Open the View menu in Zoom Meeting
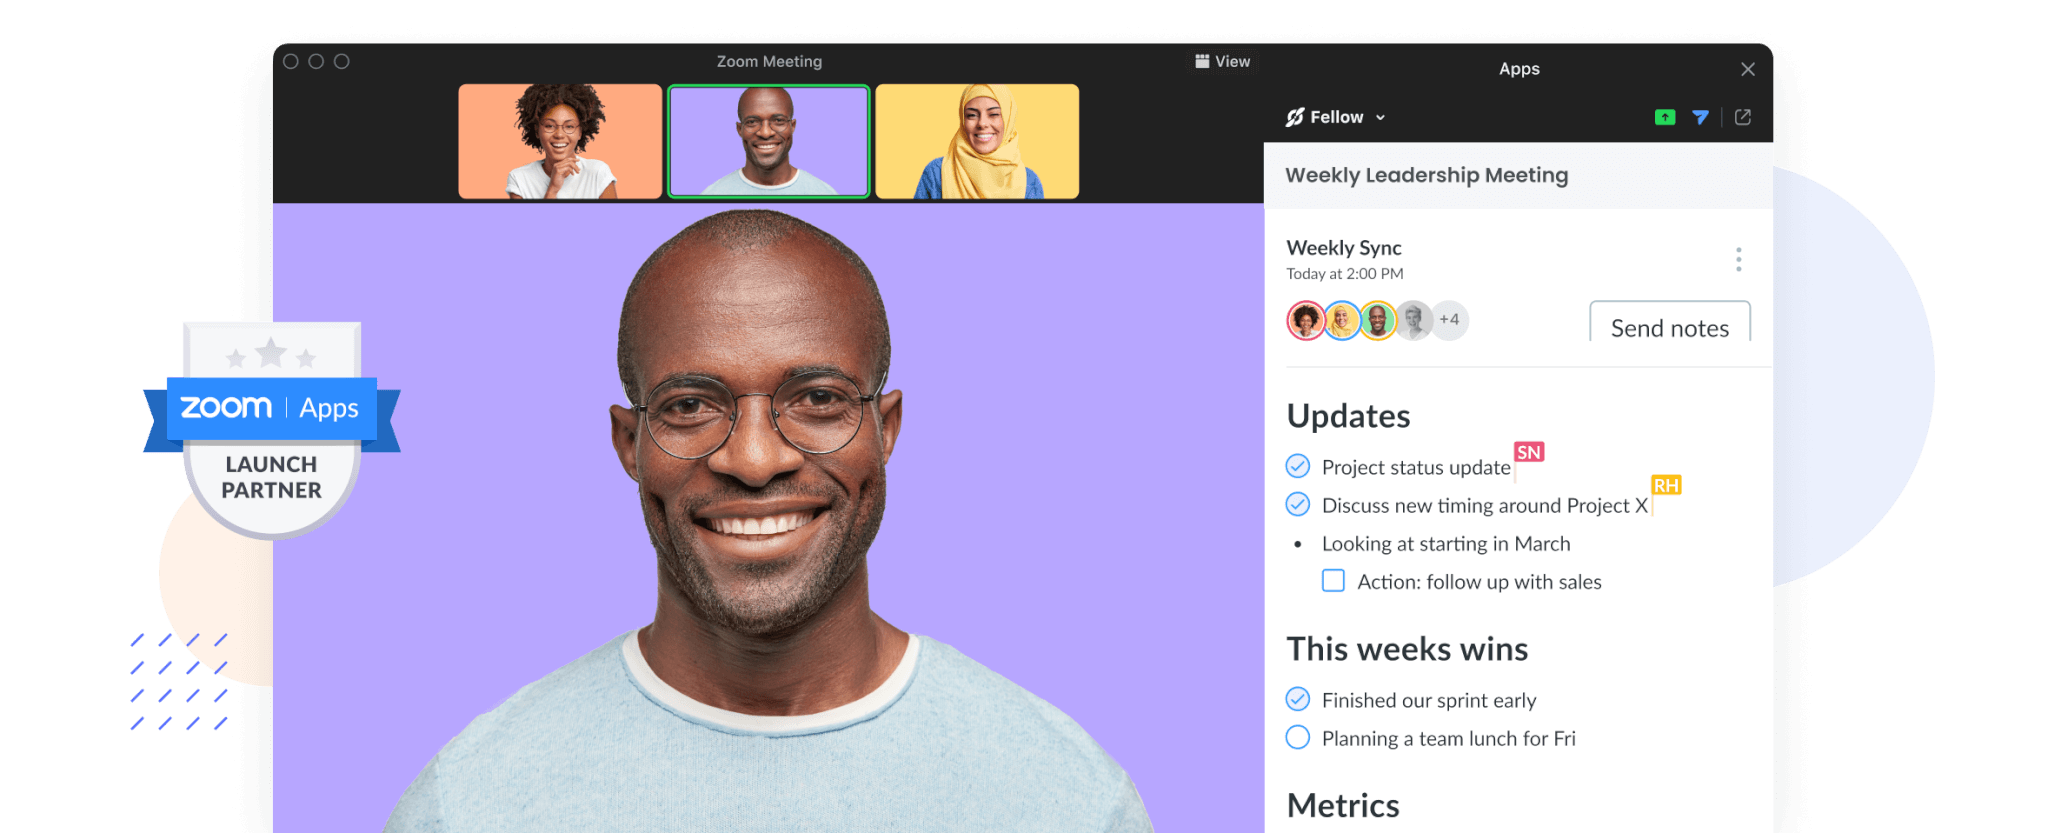 pyautogui.click(x=1222, y=61)
